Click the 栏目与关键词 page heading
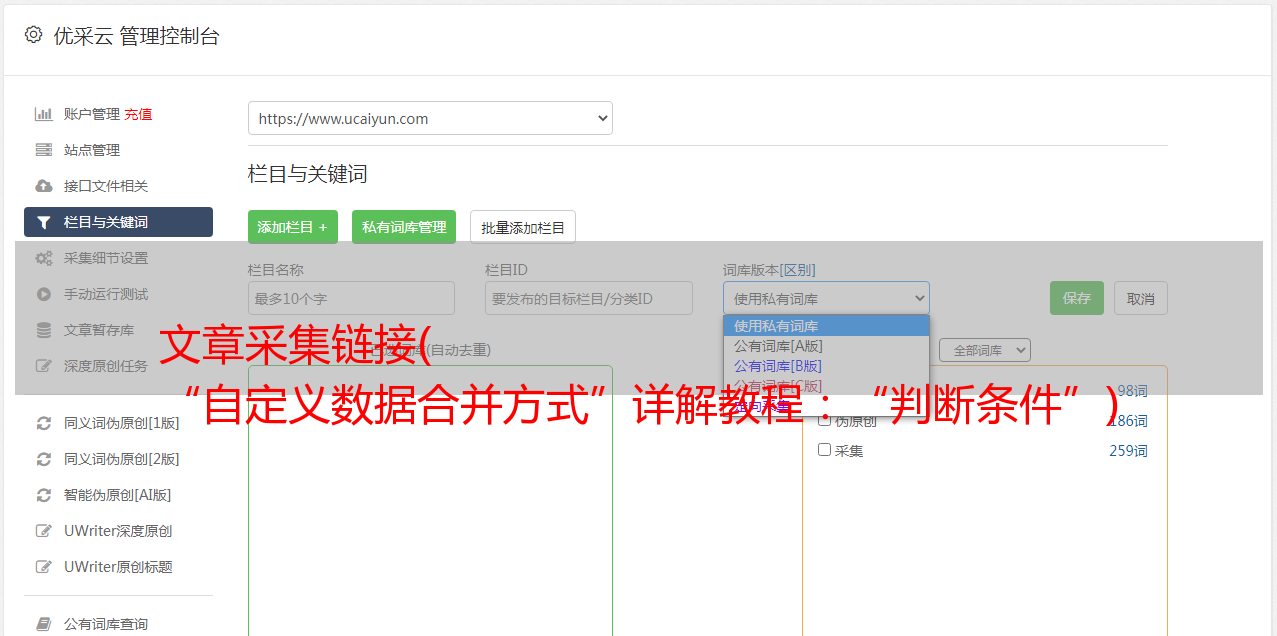This screenshot has width=1277, height=636. 308,174
